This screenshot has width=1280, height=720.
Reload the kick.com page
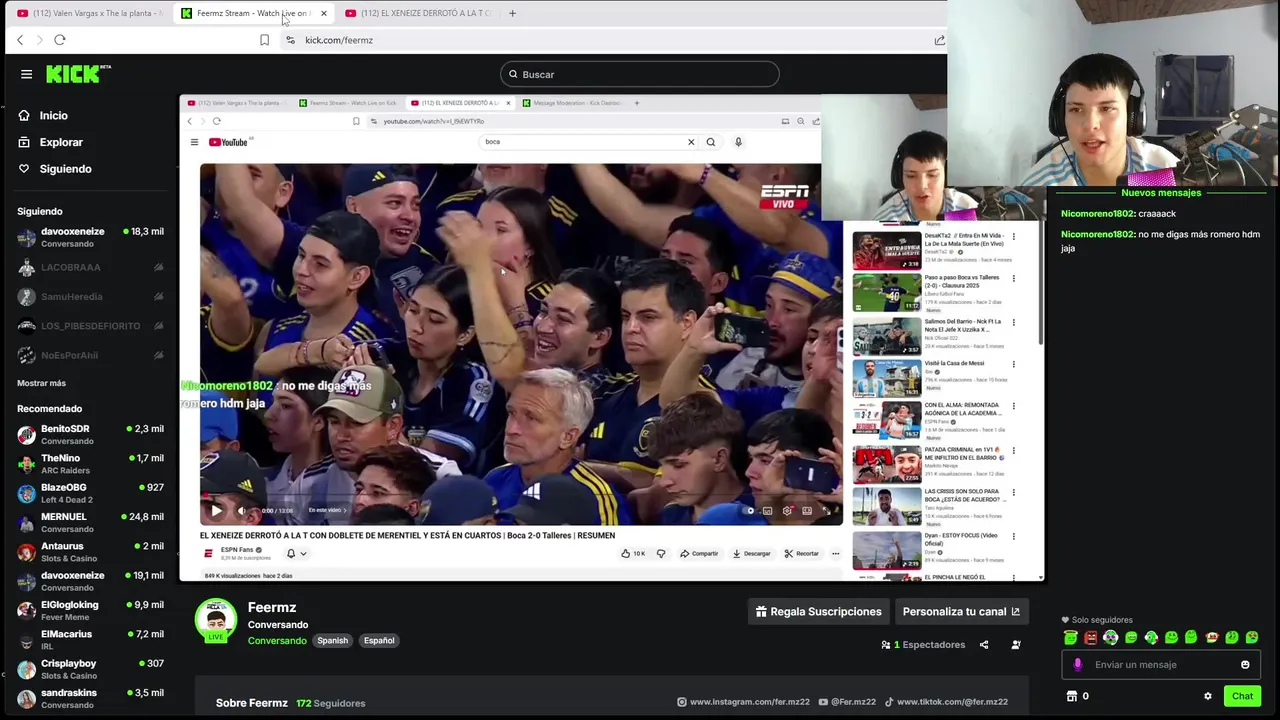pyautogui.click(x=60, y=40)
